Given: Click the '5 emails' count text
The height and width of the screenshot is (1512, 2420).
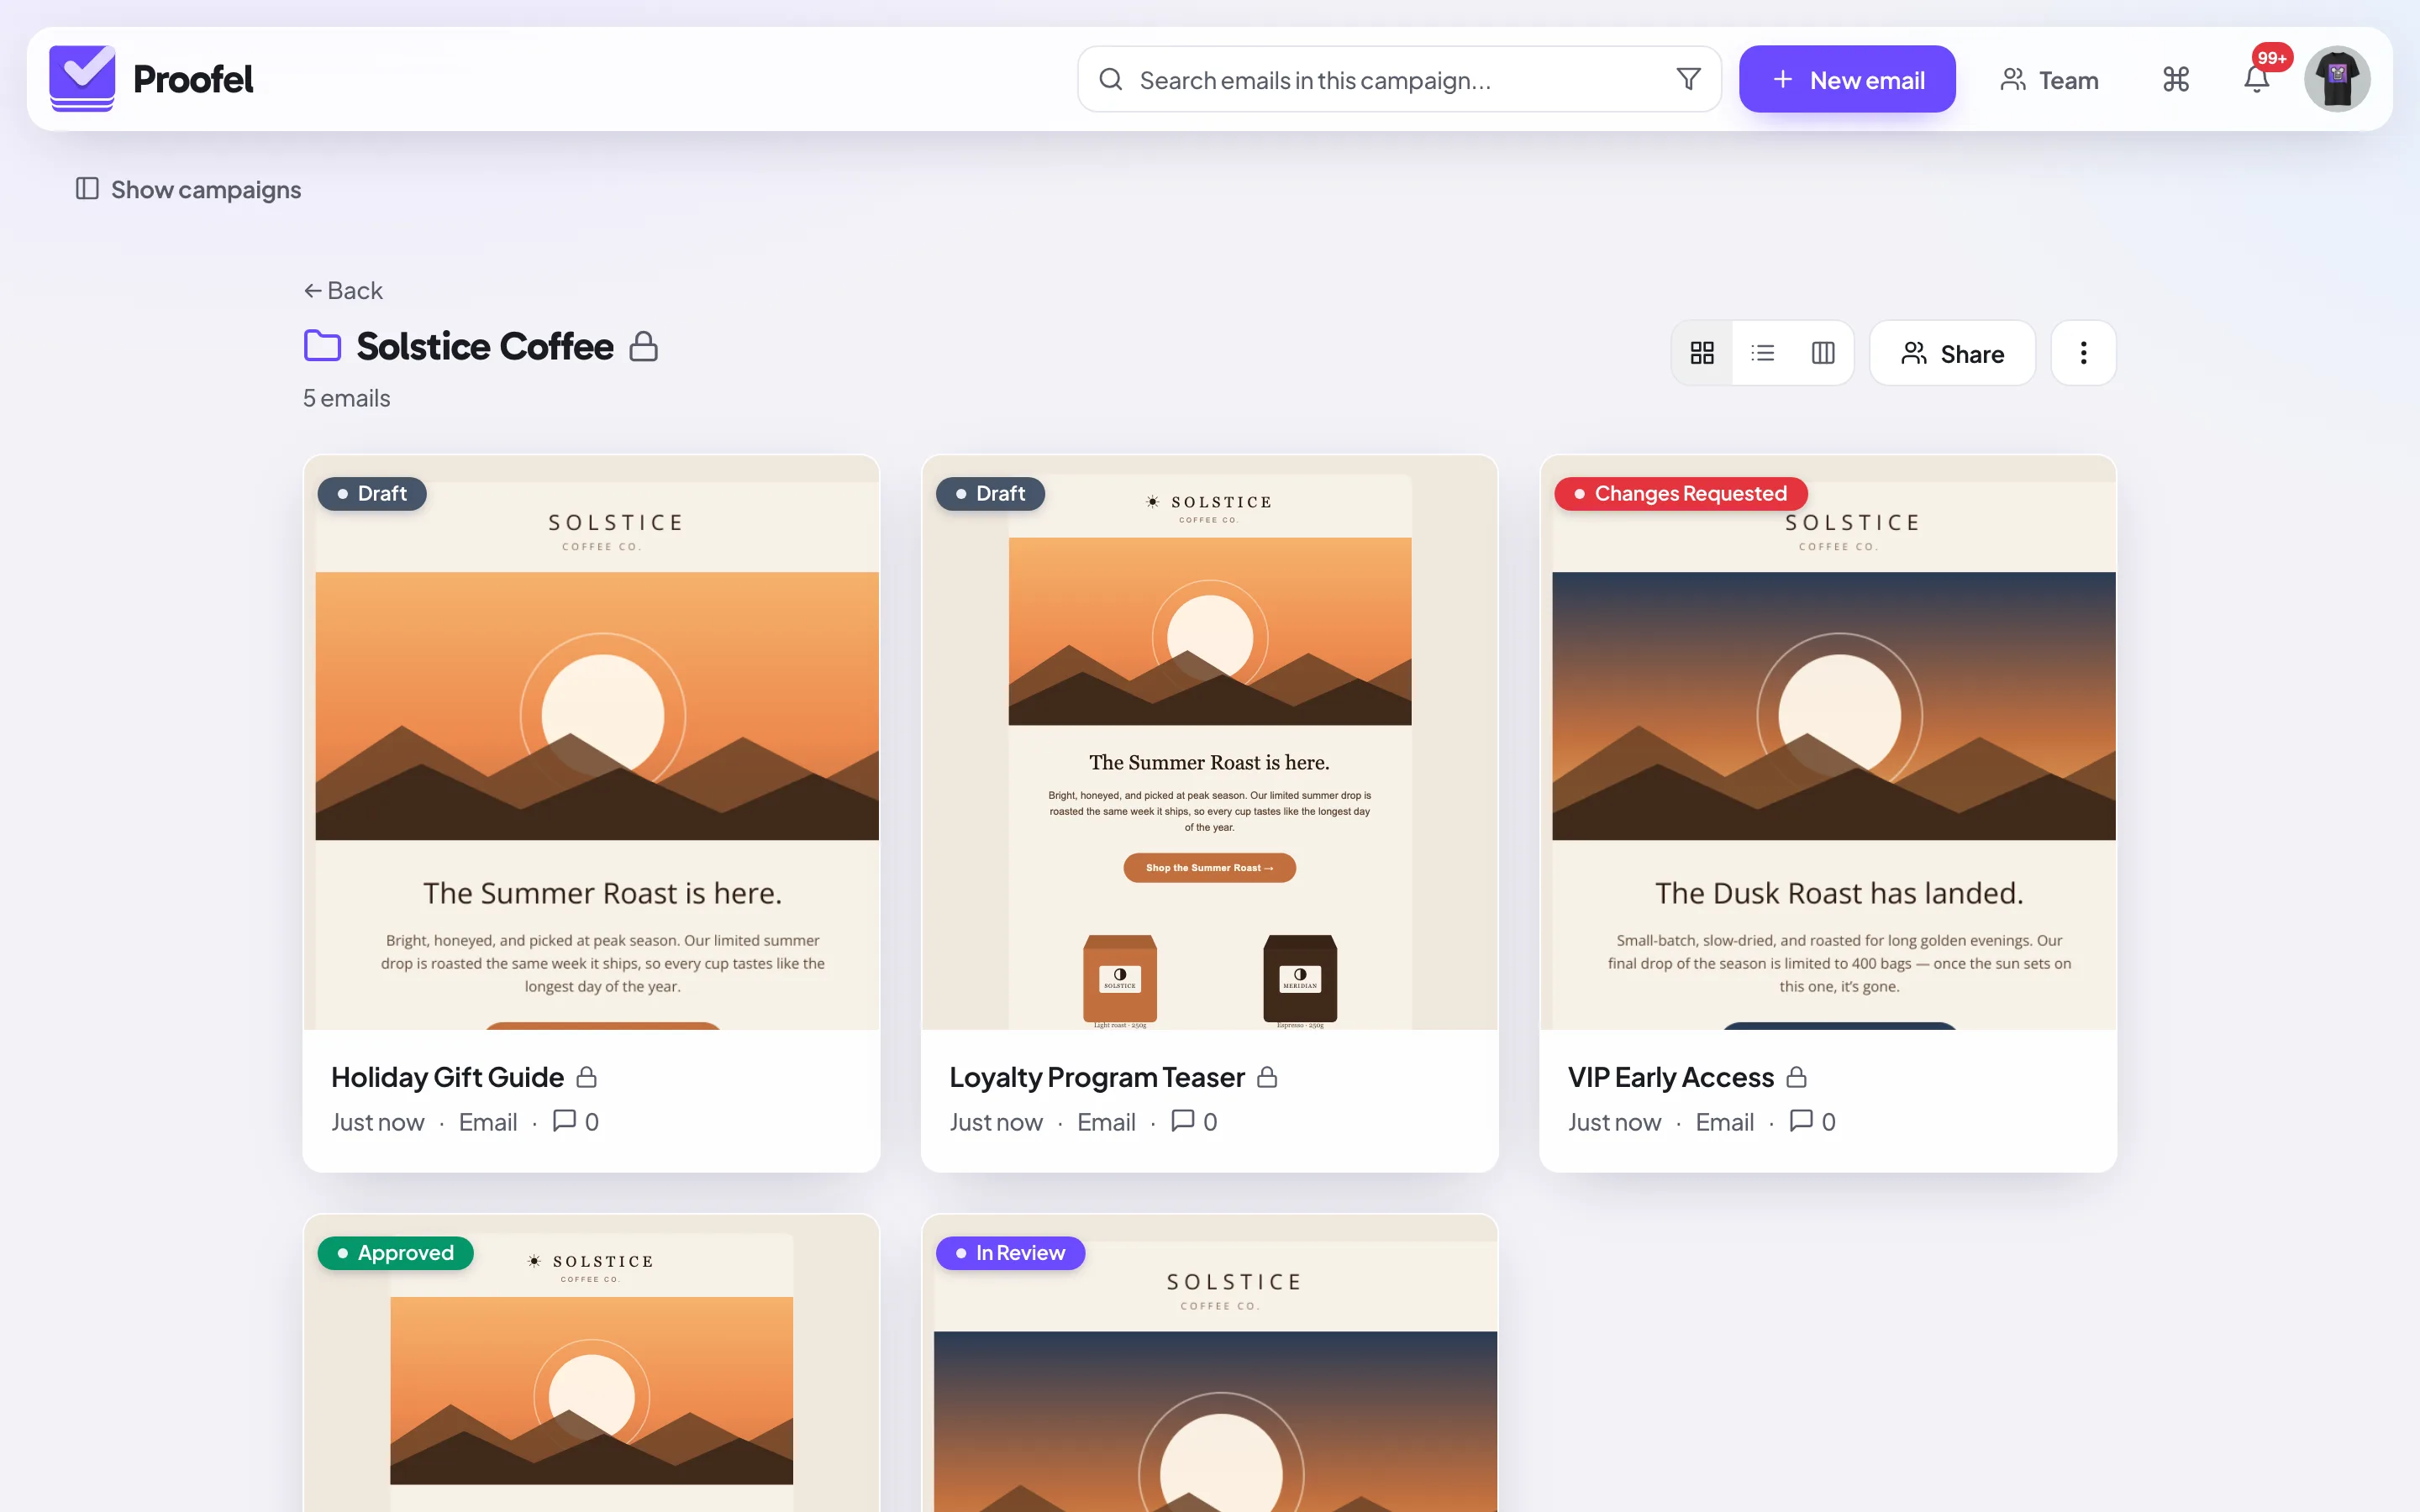Looking at the screenshot, I should 346,398.
